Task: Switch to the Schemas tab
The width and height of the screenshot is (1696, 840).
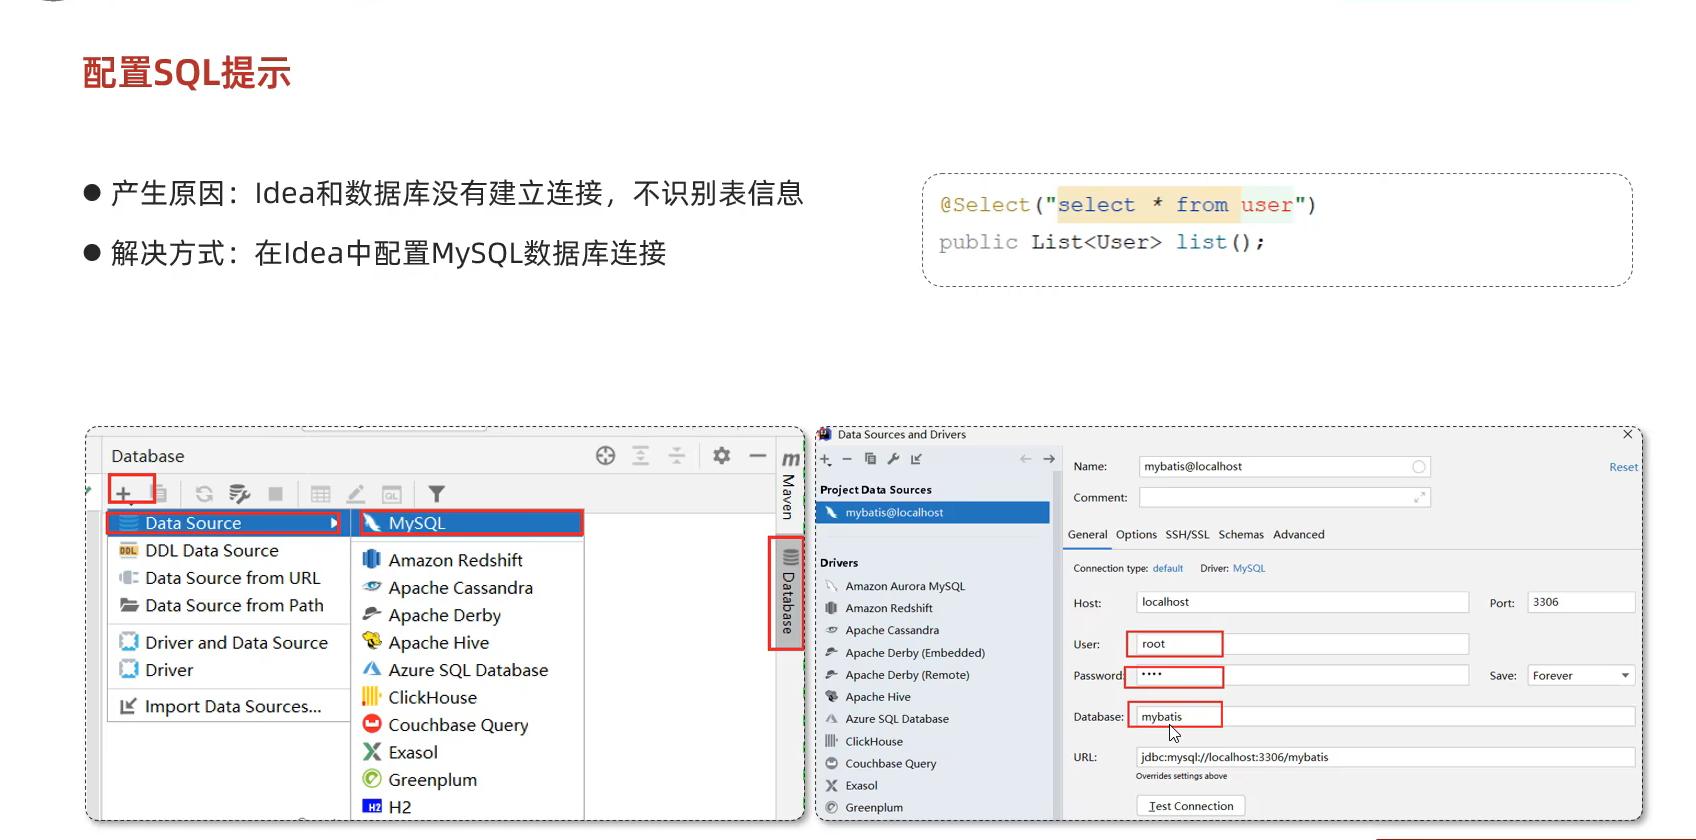Action: coord(1240,535)
